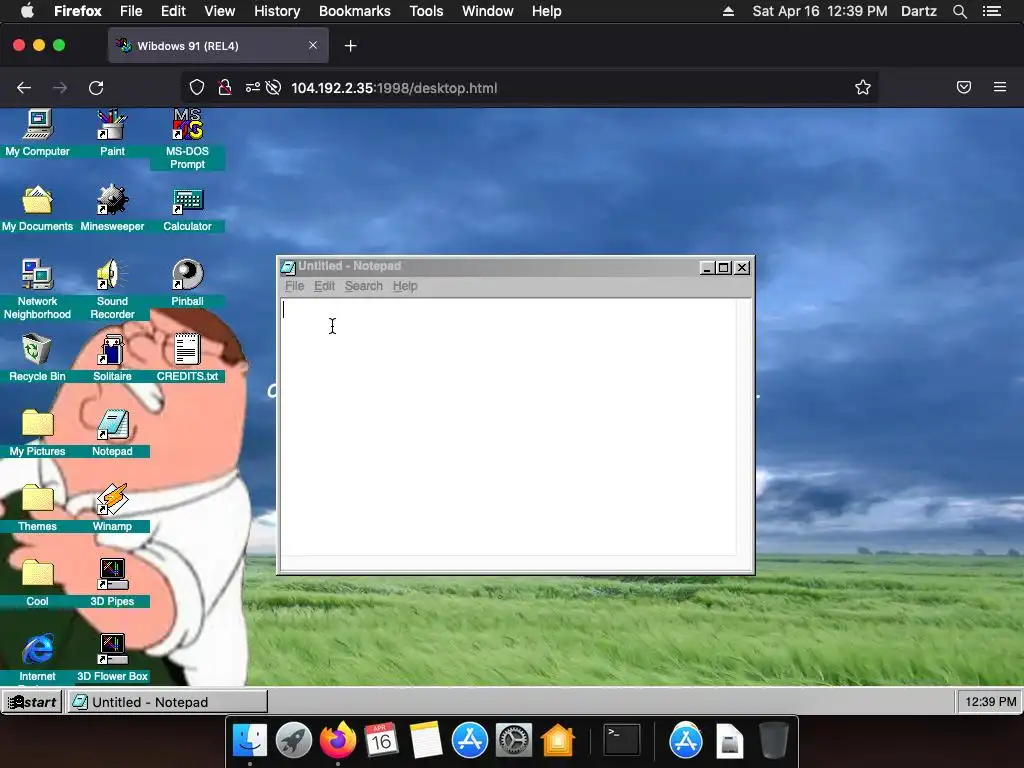This screenshot has width=1024, height=768.
Task: Open the Save to Pocket icon
Action: [964, 88]
